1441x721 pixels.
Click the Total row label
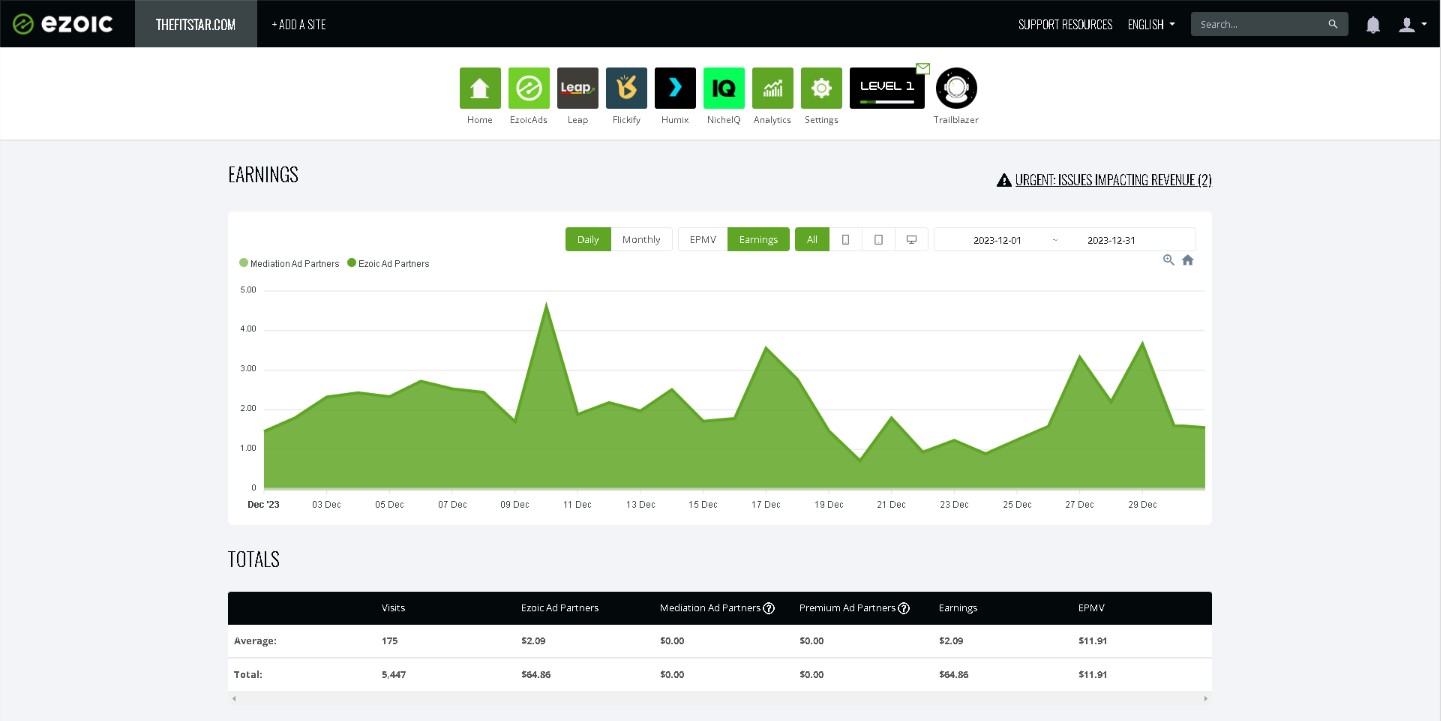[x=248, y=675]
